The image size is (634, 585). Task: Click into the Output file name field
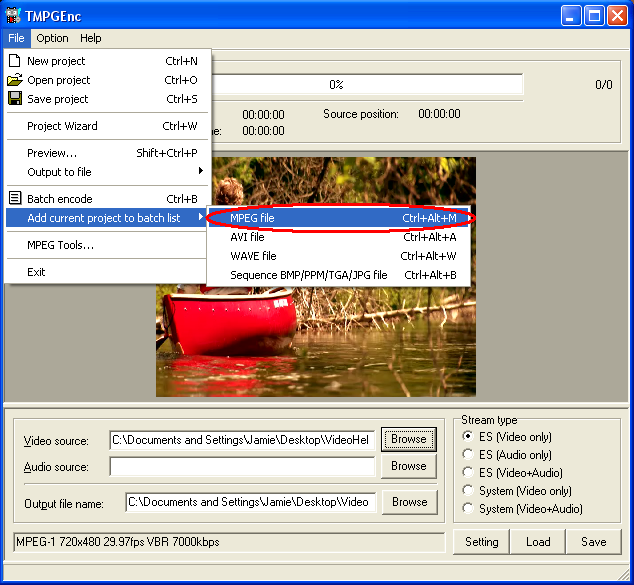pos(250,502)
